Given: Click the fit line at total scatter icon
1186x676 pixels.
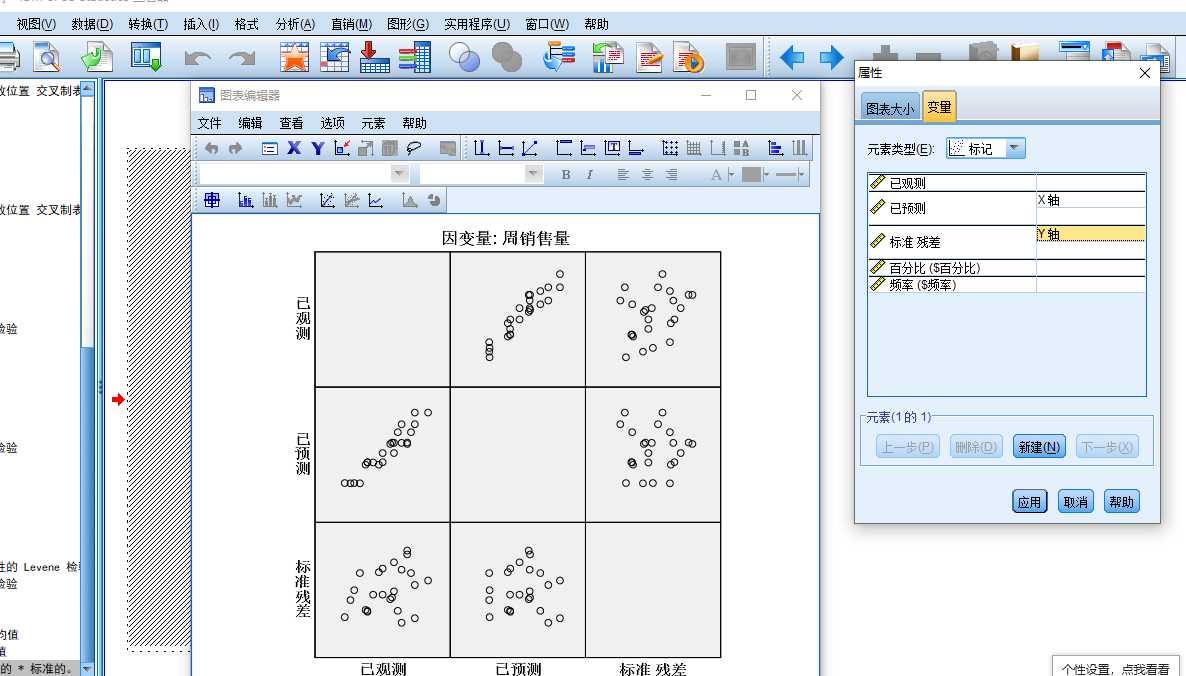Looking at the screenshot, I should (327, 200).
